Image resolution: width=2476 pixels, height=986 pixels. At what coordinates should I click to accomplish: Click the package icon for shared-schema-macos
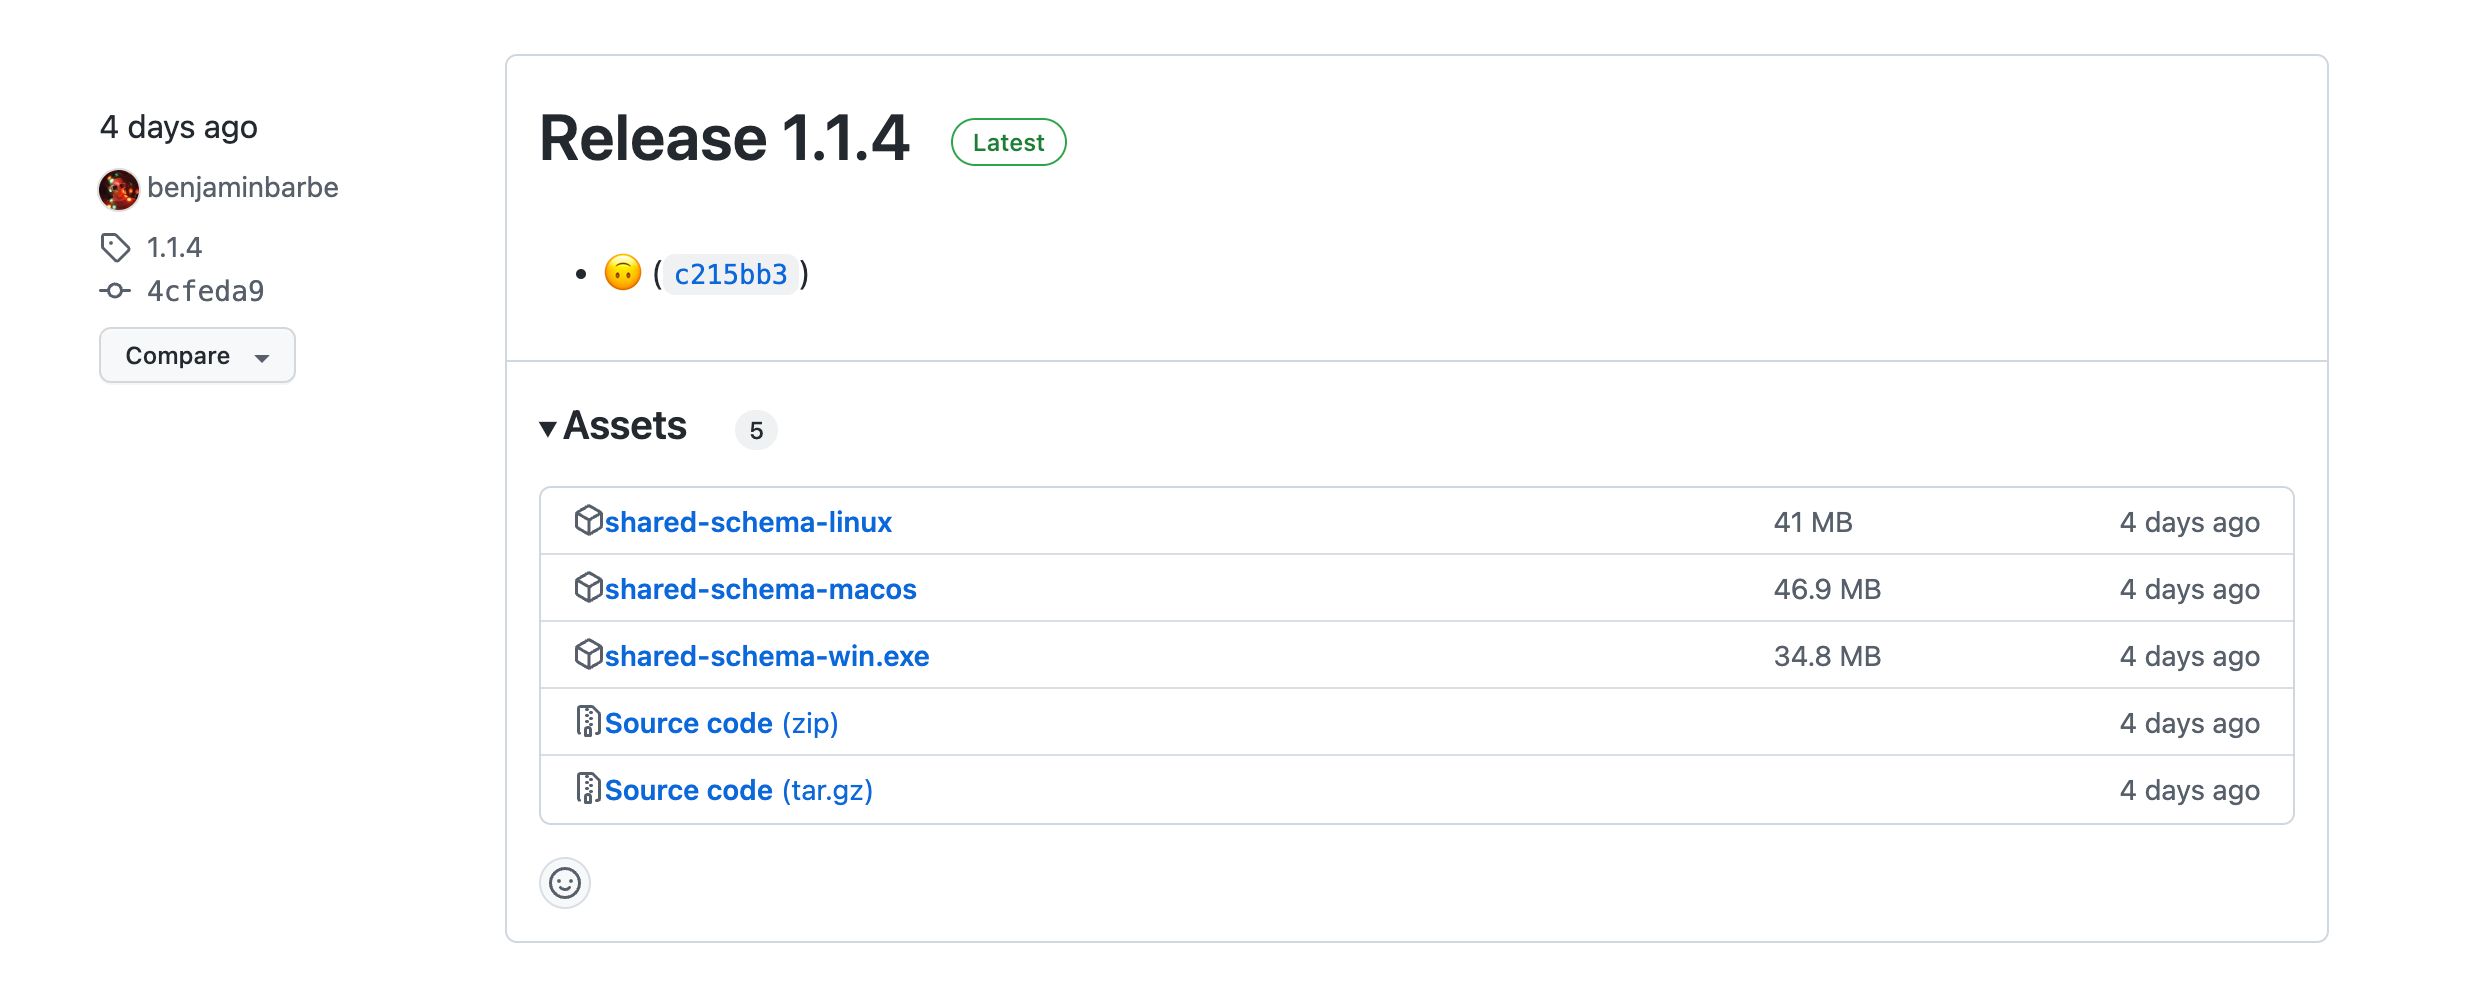coord(588,588)
